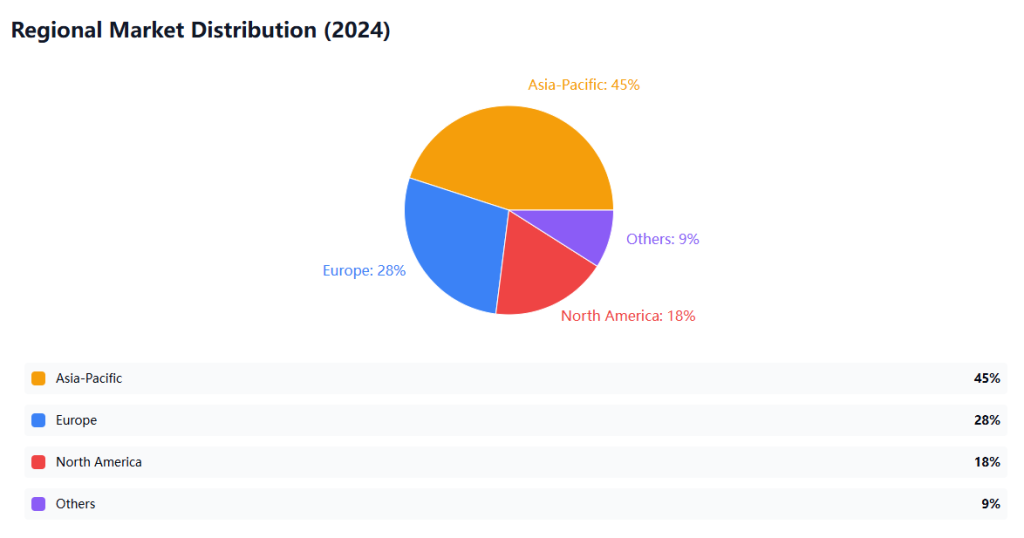Image resolution: width=1024 pixels, height=538 pixels.
Task: Click the red North America legend swatch
Action: coord(39,462)
